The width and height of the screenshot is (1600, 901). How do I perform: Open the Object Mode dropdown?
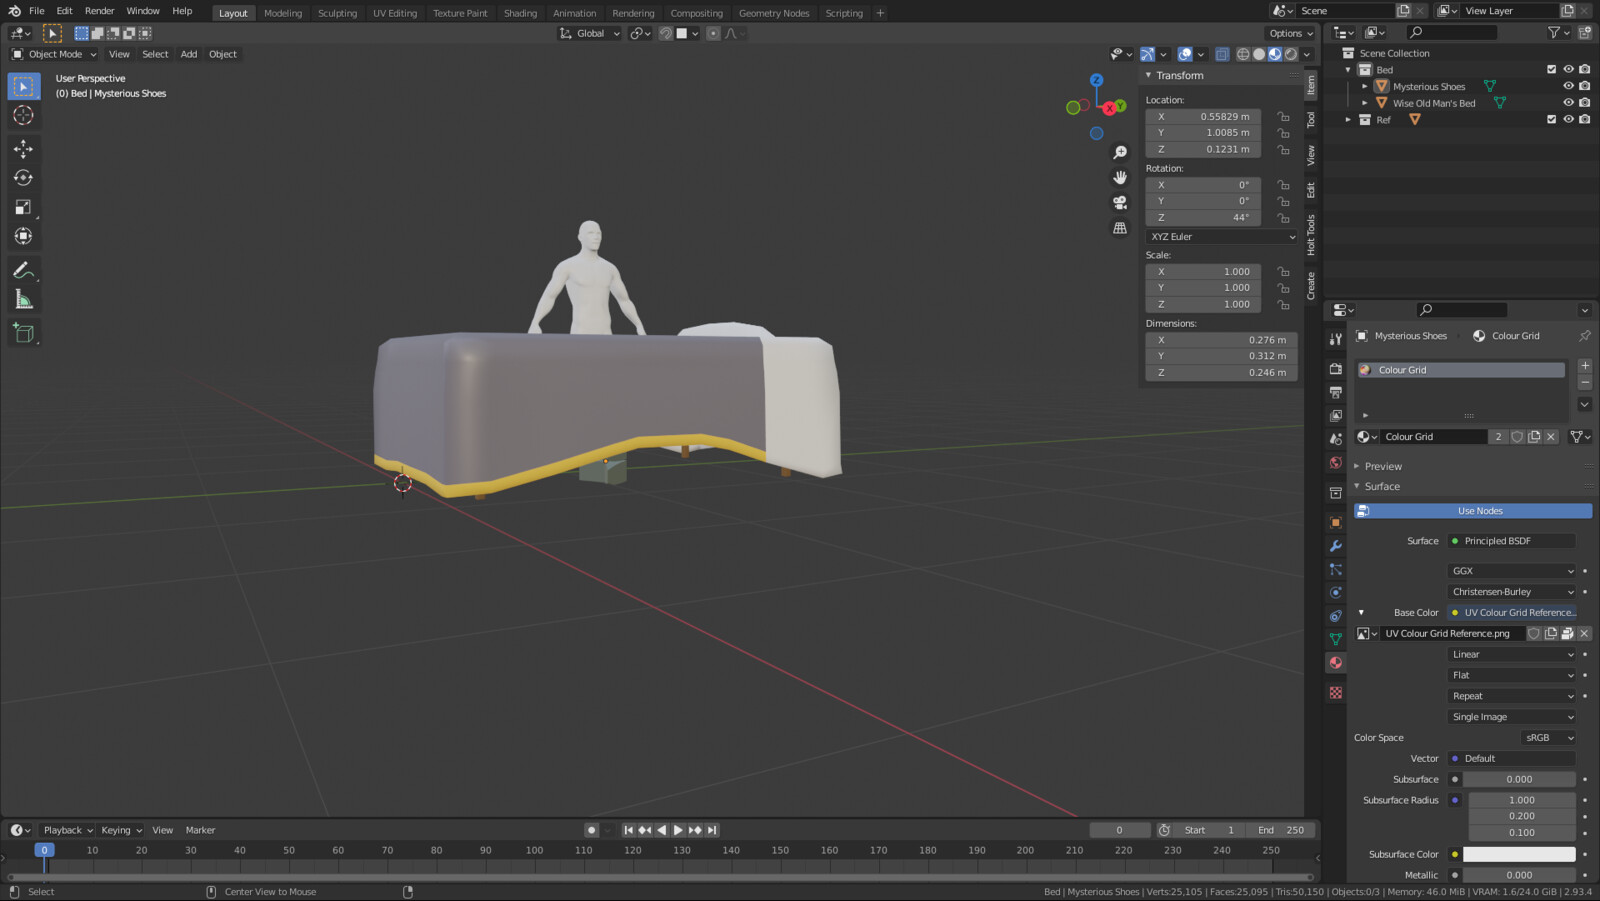54,54
